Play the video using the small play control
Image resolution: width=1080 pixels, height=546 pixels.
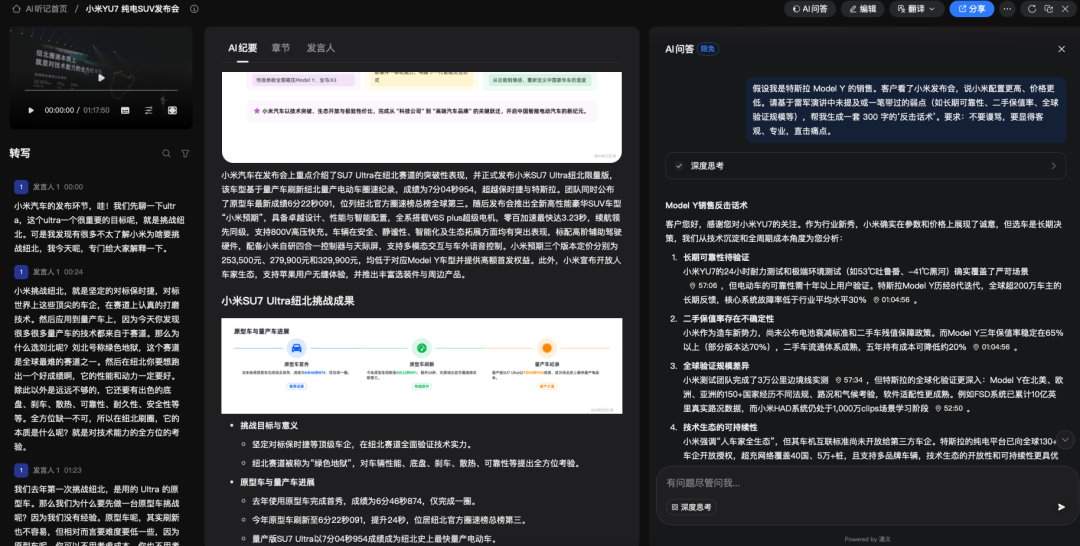point(31,110)
